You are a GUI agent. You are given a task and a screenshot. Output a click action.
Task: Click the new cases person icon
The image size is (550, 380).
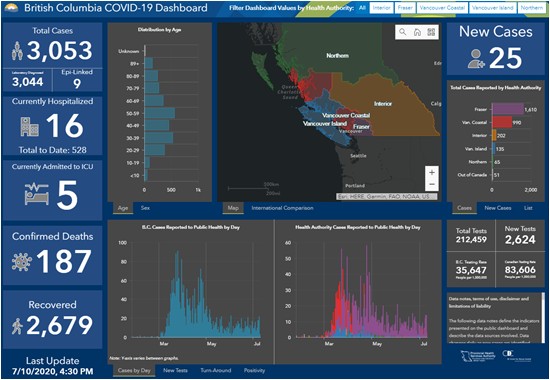[476, 59]
